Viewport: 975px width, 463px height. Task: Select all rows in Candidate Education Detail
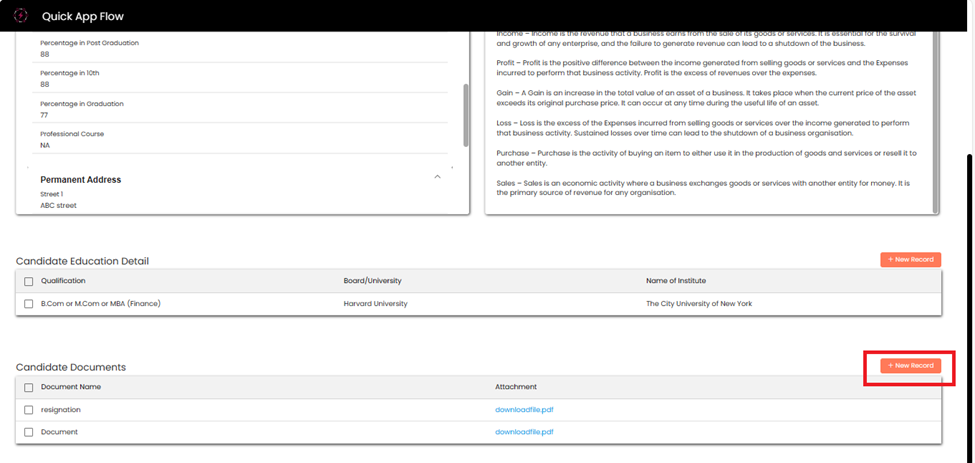[29, 282]
